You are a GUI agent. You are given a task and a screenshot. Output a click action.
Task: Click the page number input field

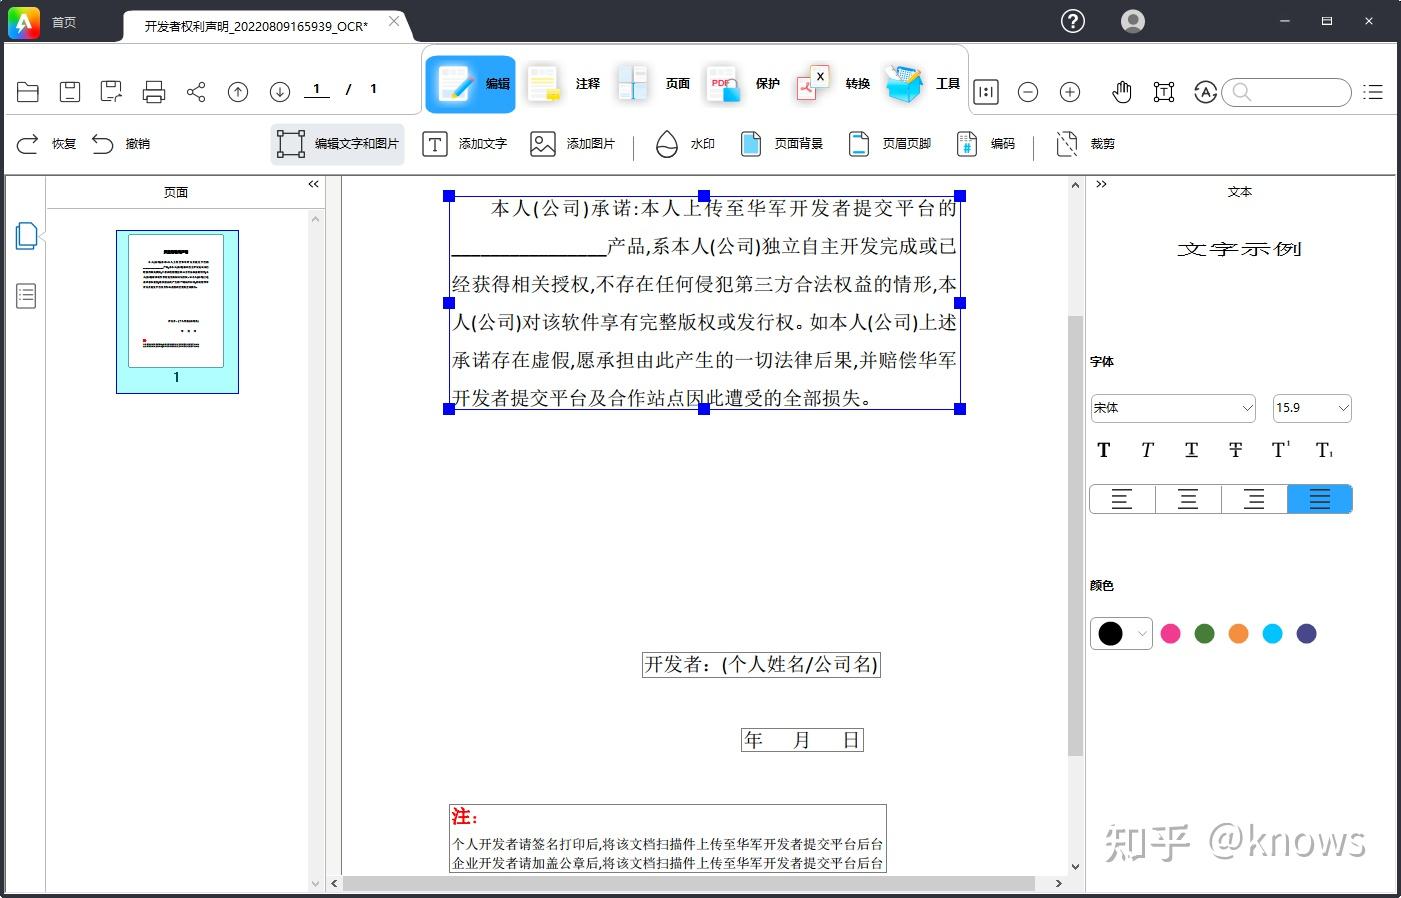[x=317, y=90]
